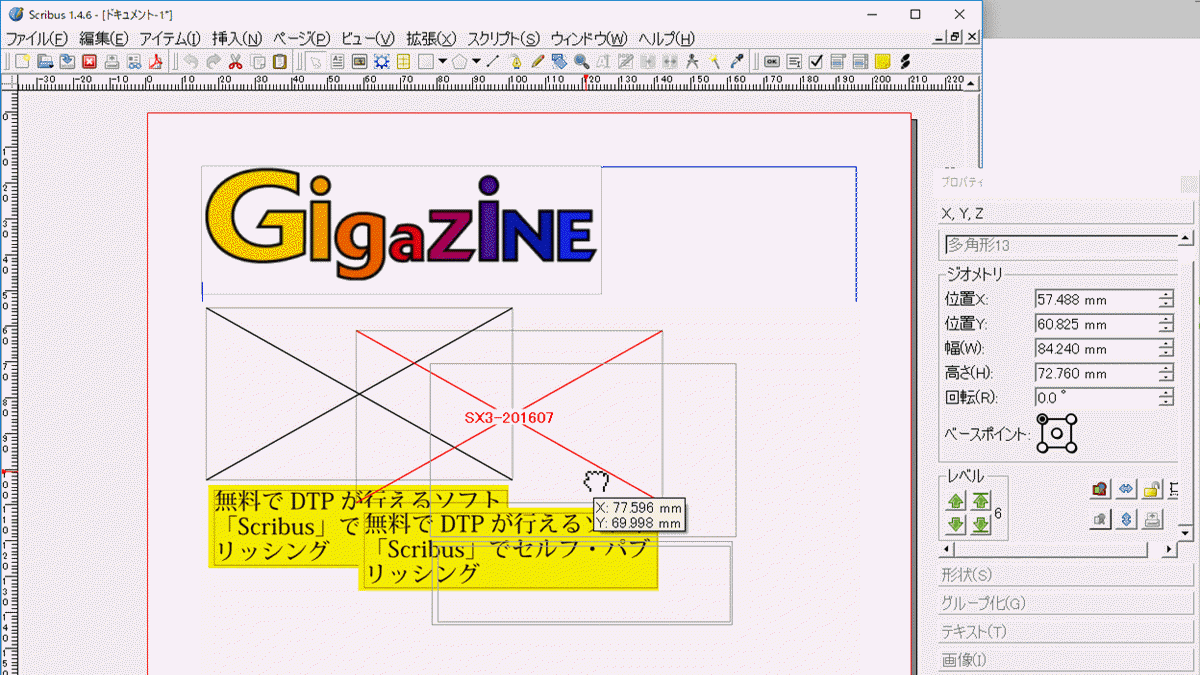The width and height of the screenshot is (1200, 675).
Task: Insert a PDF push button (OK icon)
Action: point(772,61)
